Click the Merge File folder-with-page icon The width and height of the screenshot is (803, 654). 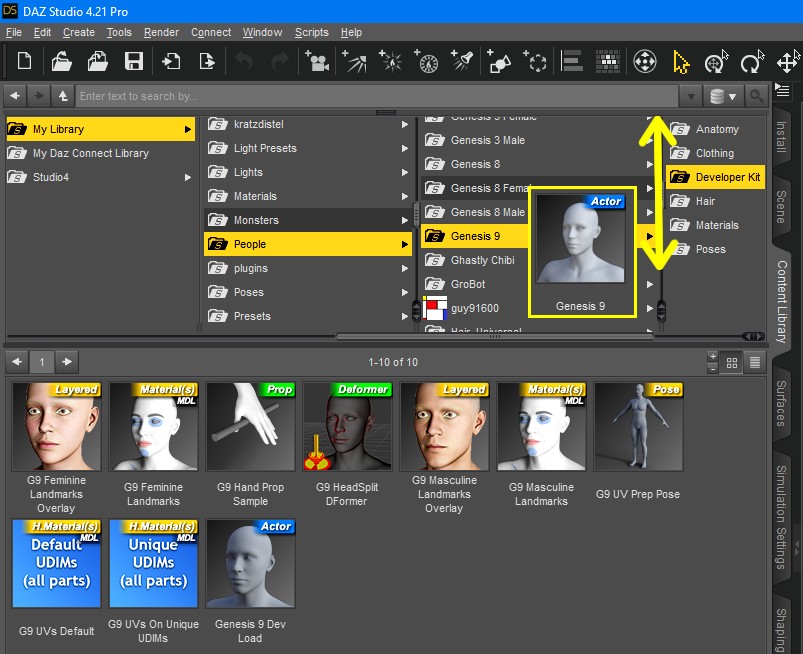click(x=97, y=62)
